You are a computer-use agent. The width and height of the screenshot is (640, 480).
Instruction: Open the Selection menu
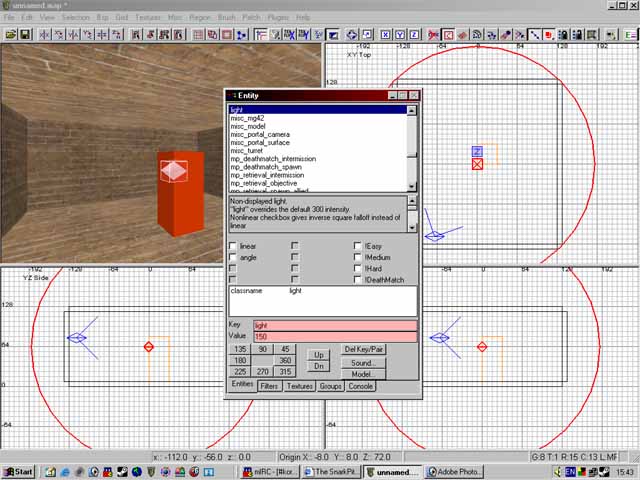tap(75, 18)
